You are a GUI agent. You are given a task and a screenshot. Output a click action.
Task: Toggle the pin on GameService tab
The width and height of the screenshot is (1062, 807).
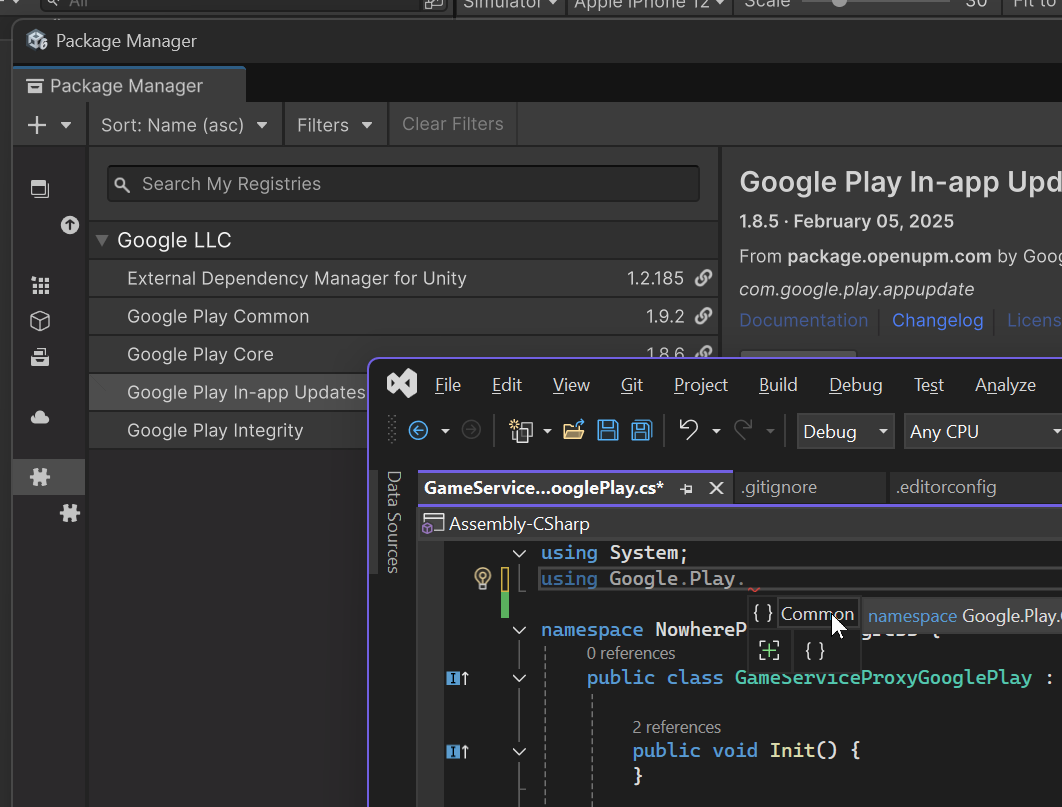pyautogui.click(x=686, y=488)
